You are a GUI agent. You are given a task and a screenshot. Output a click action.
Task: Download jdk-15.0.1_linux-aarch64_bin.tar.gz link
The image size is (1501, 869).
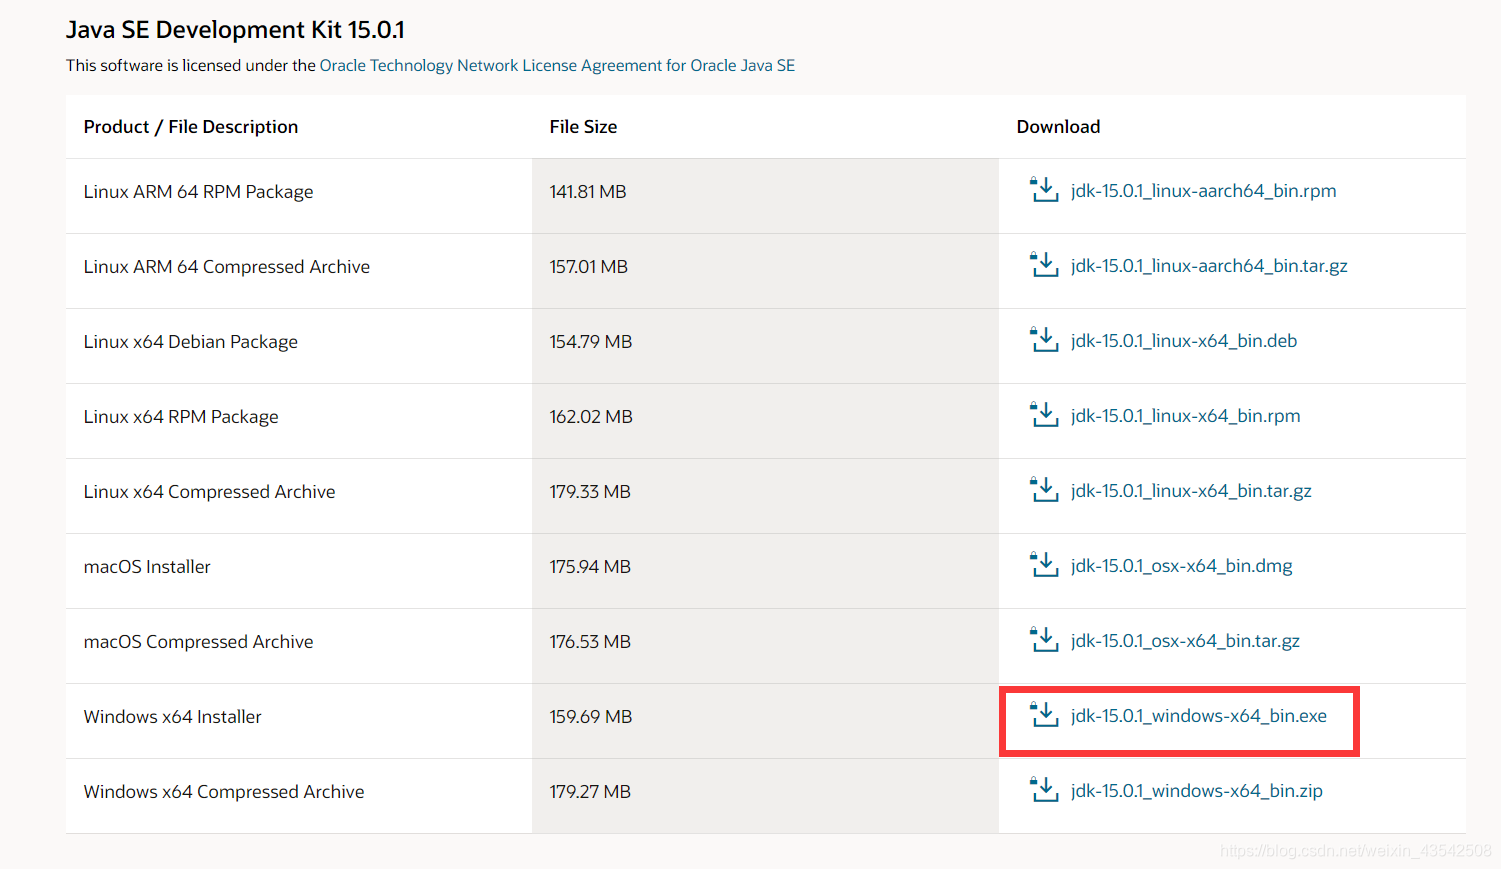pyautogui.click(x=1209, y=266)
